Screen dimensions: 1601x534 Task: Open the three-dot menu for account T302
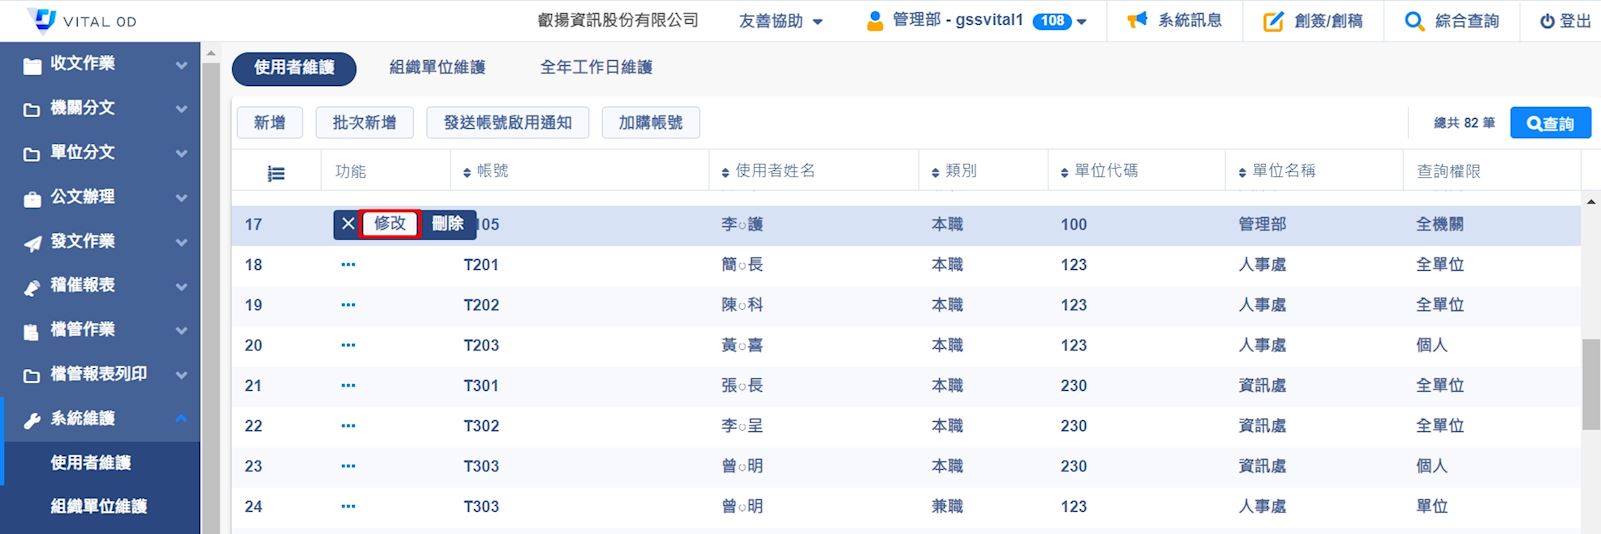tap(348, 426)
